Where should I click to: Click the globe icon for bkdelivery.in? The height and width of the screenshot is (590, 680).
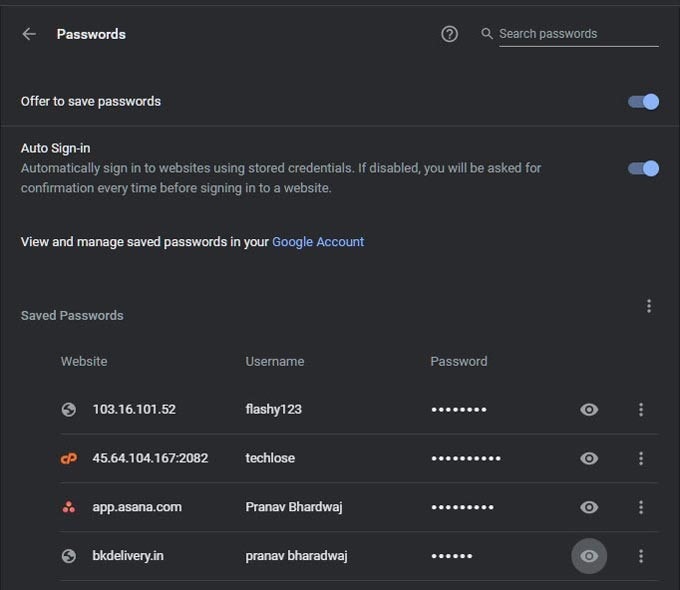pyautogui.click(x=69, y=556)
